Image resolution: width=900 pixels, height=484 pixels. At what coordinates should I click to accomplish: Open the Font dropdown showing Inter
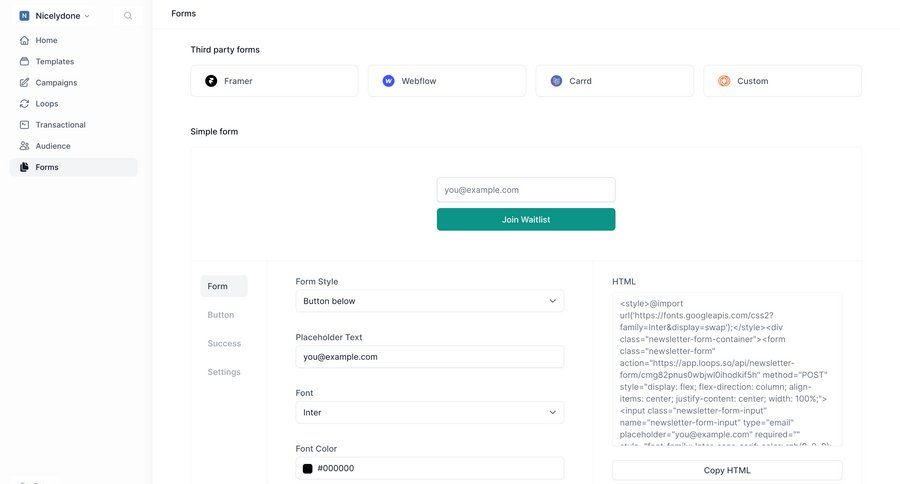429,412
